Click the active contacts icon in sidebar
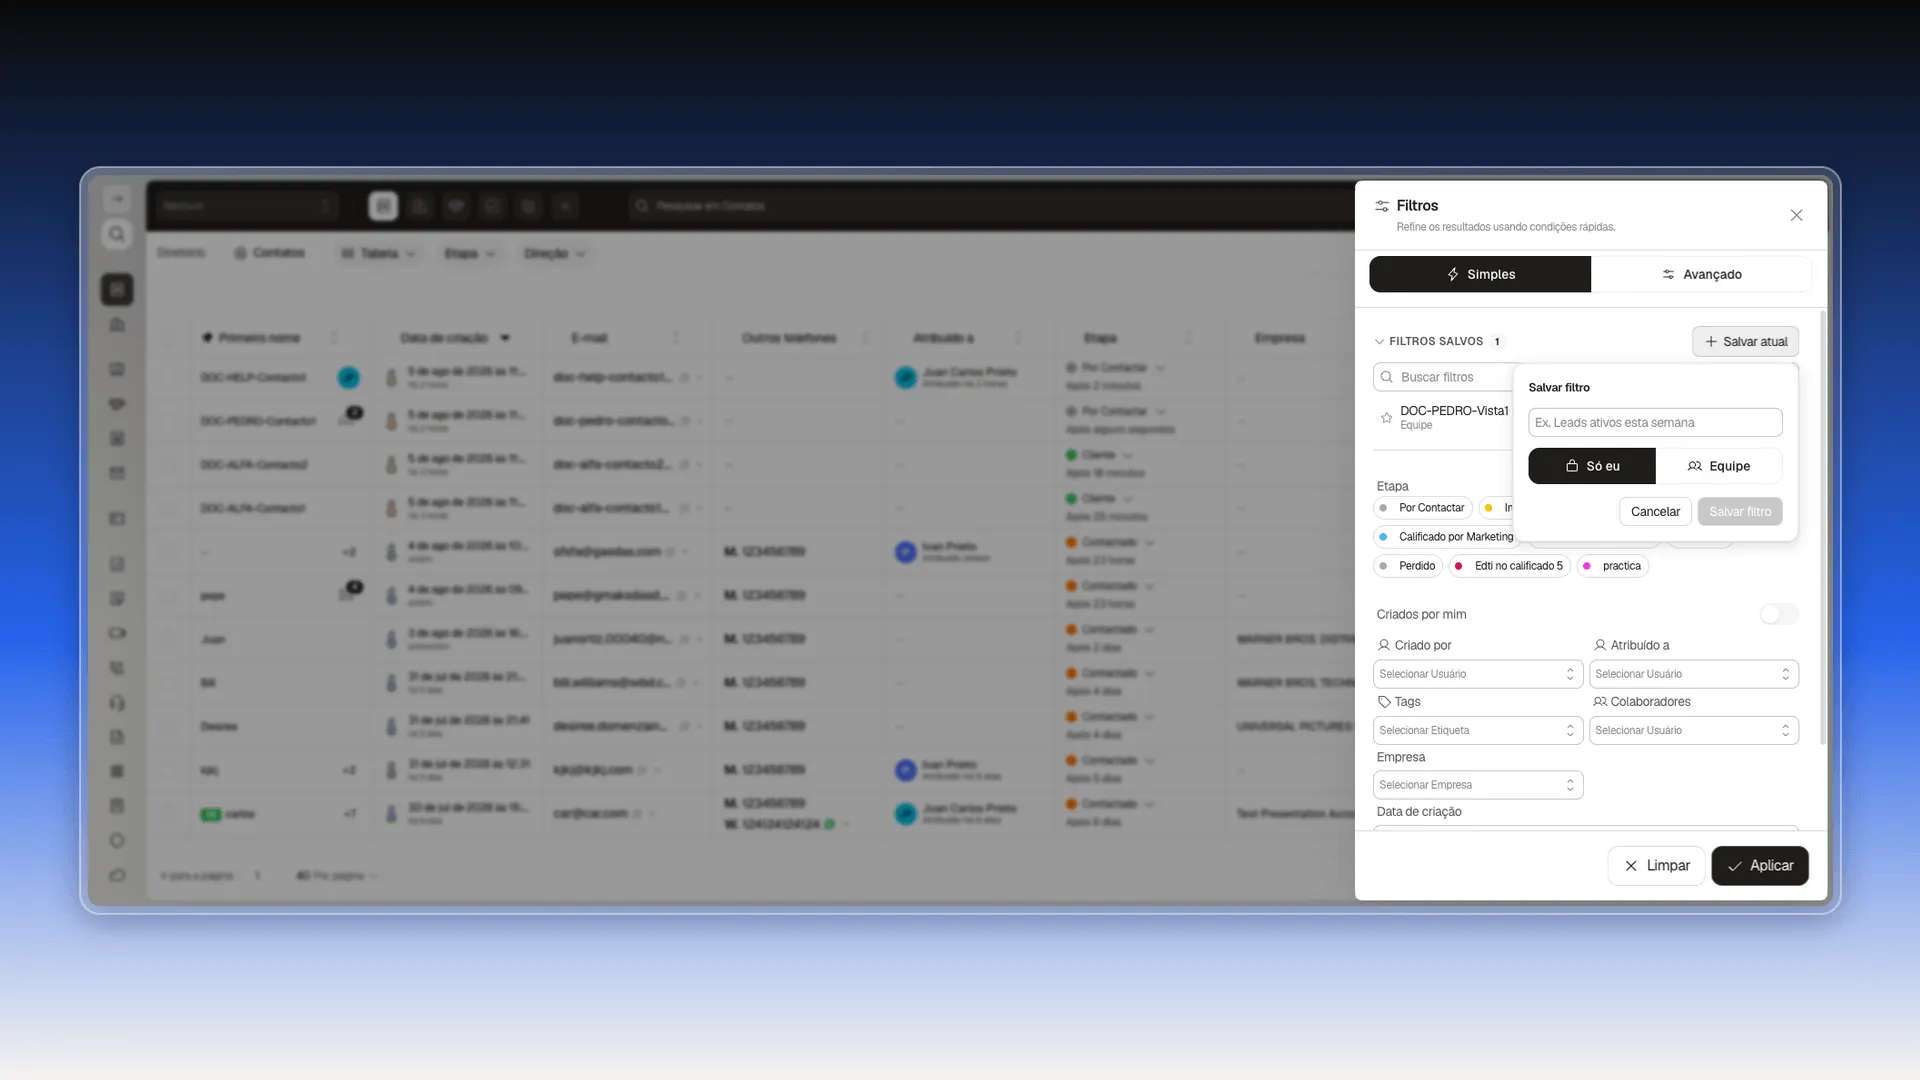This screenshot has width=1920, height=1080. click(117, 290)
